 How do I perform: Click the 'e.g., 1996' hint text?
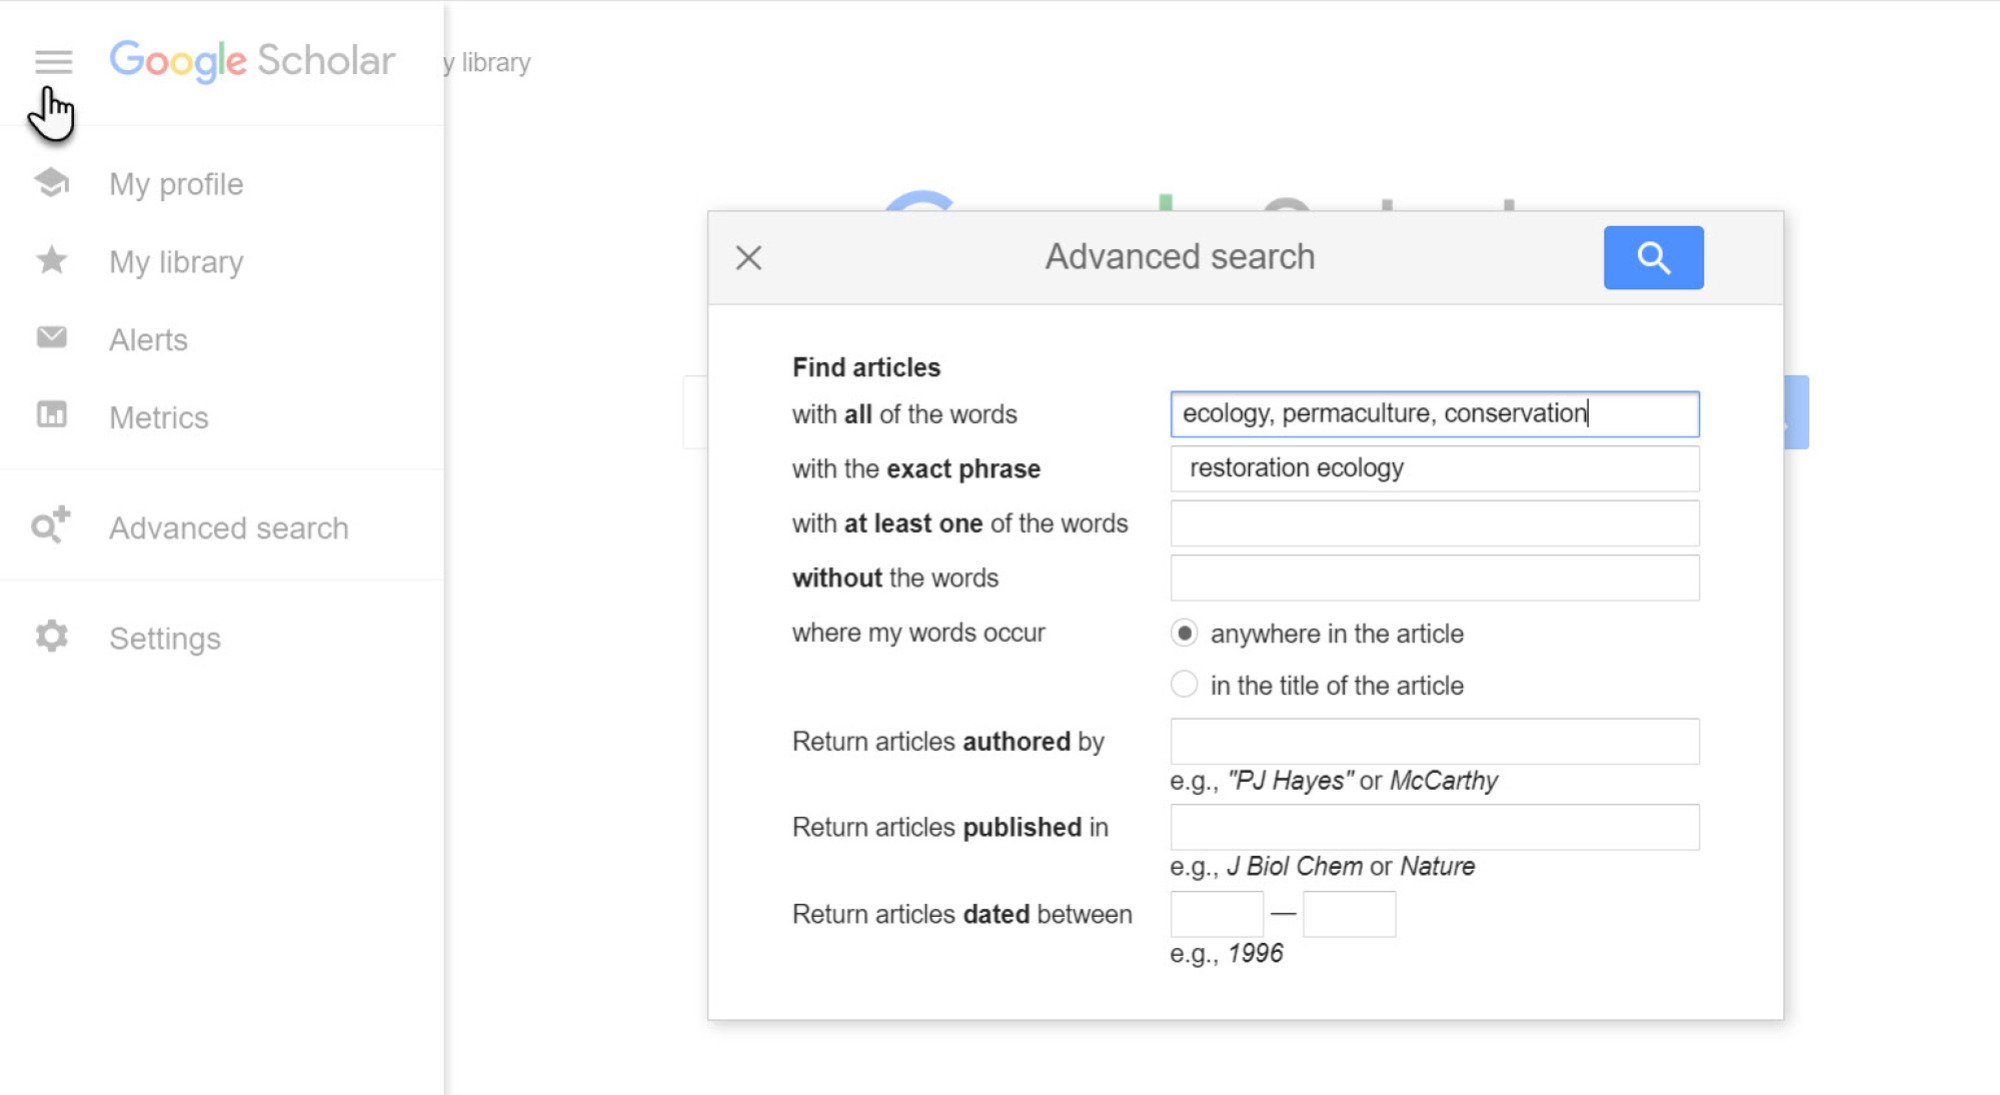click(1226, 953)
